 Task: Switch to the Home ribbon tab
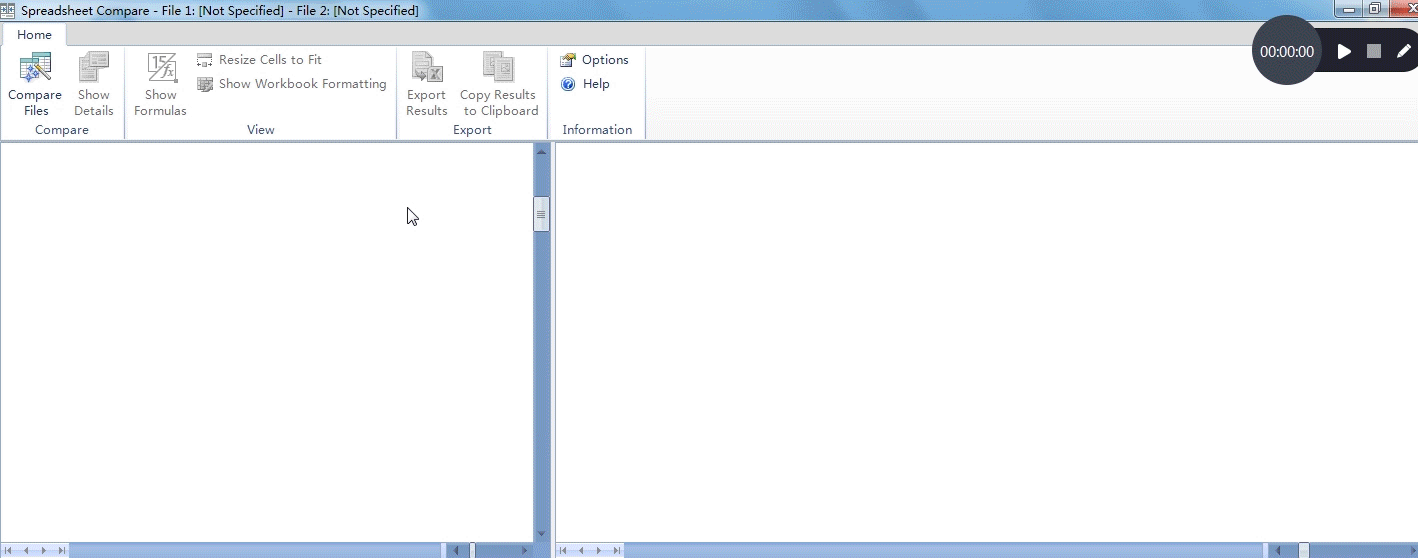pos(34,34)
